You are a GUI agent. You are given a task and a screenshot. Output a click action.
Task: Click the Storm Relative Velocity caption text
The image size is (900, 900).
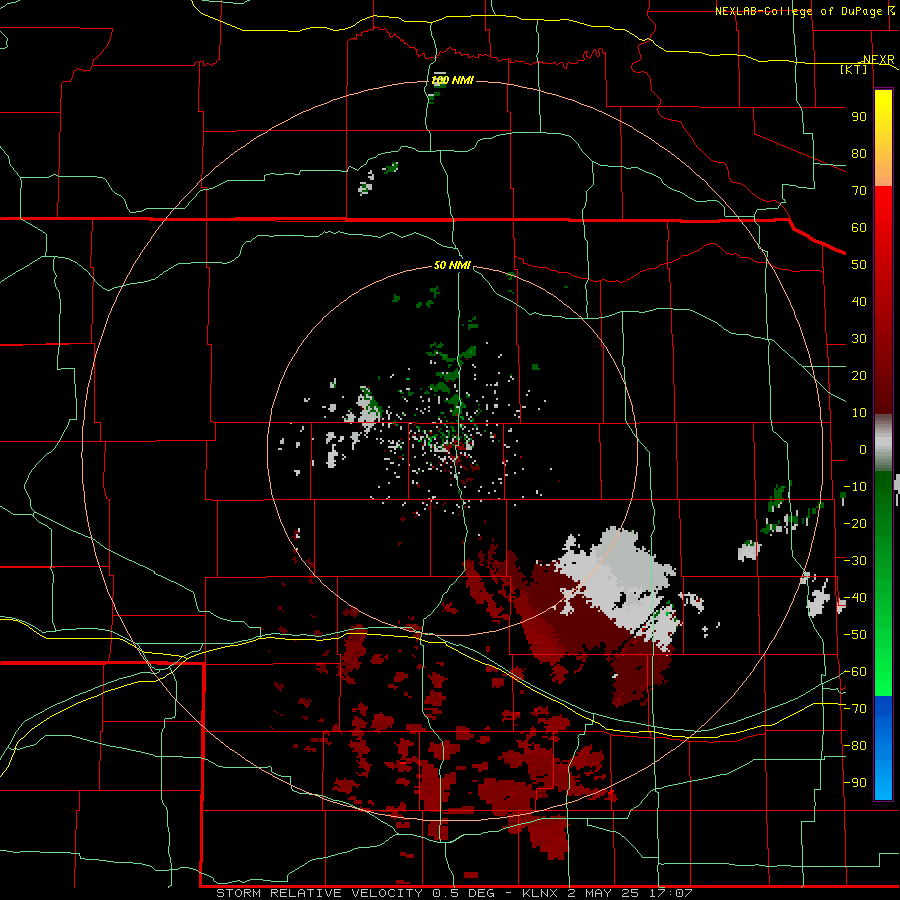click(x=454, y=893)
